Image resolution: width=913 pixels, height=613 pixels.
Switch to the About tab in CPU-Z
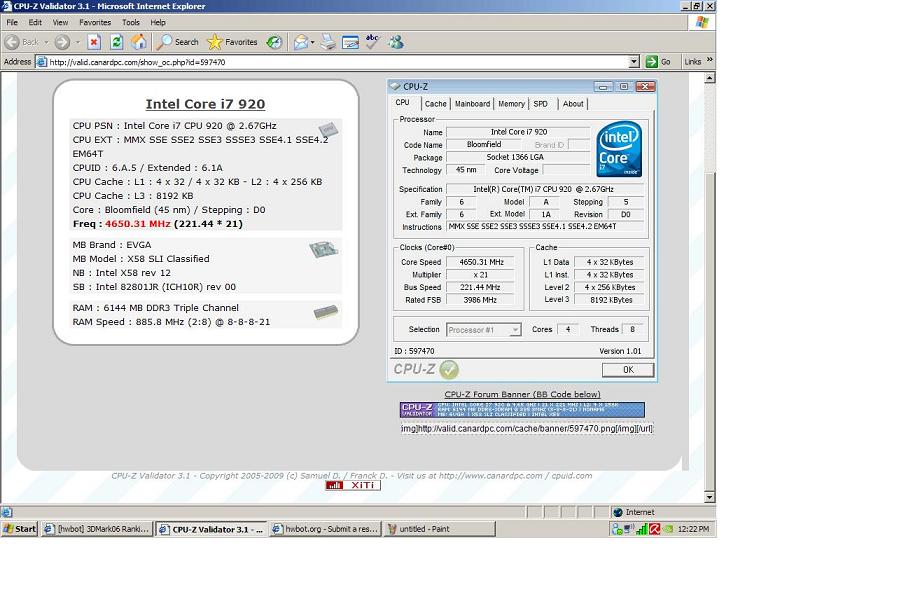573,104
